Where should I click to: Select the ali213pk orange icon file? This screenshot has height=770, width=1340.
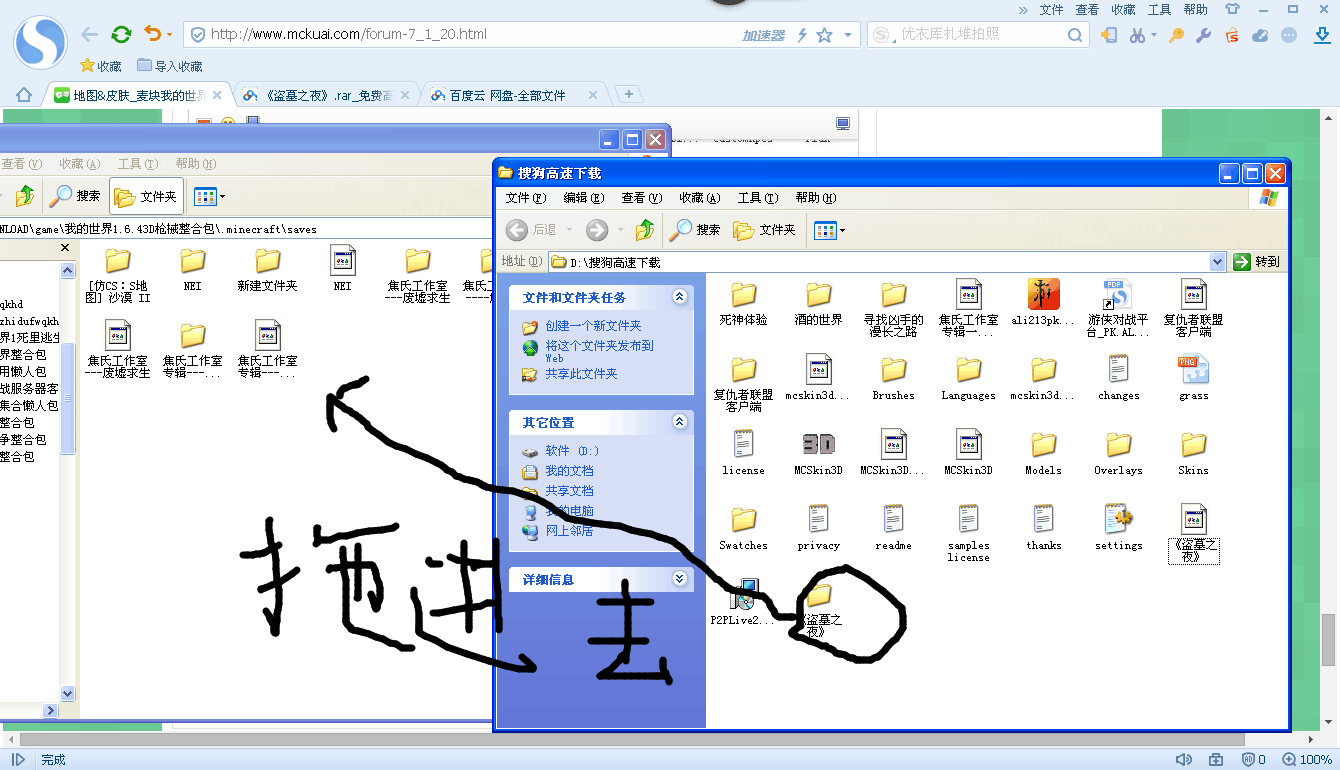tap(1043, 294)
